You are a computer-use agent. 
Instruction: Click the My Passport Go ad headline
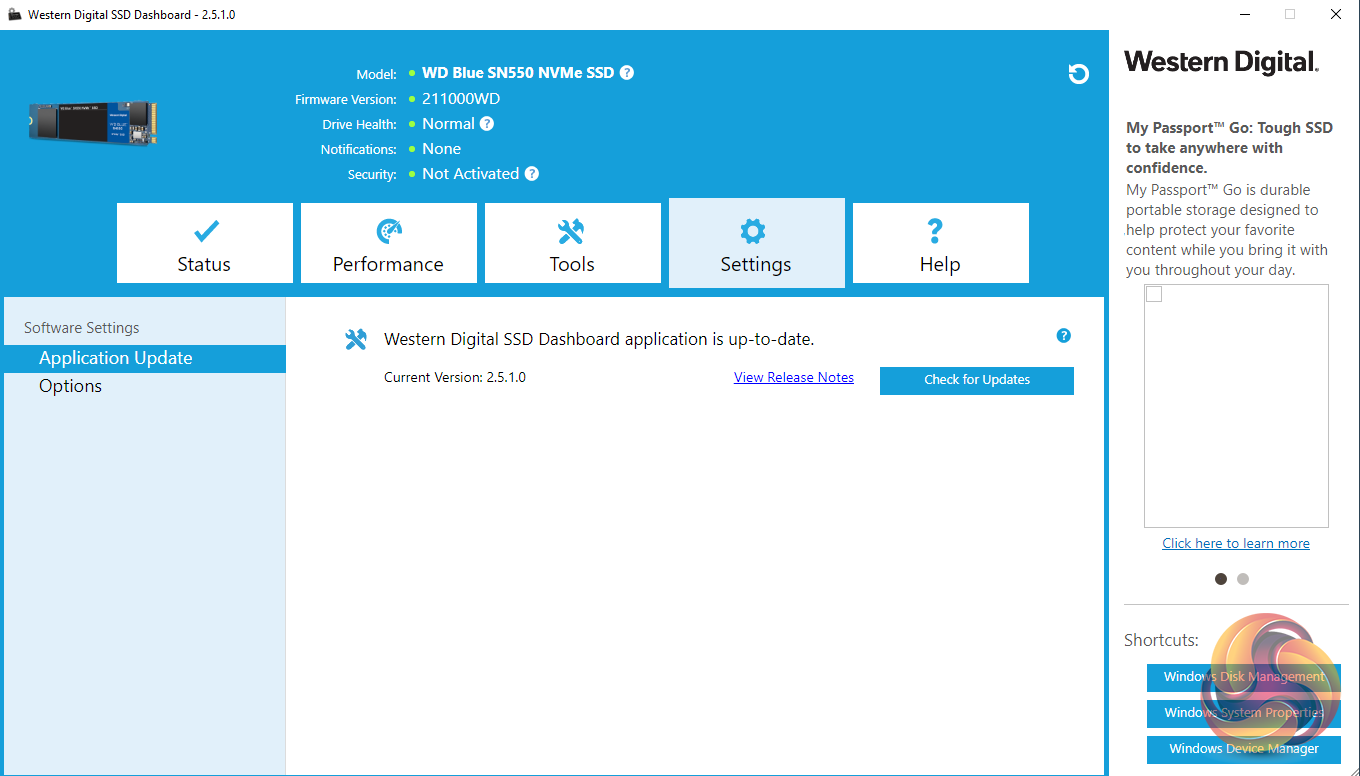tap(1230, 148)
